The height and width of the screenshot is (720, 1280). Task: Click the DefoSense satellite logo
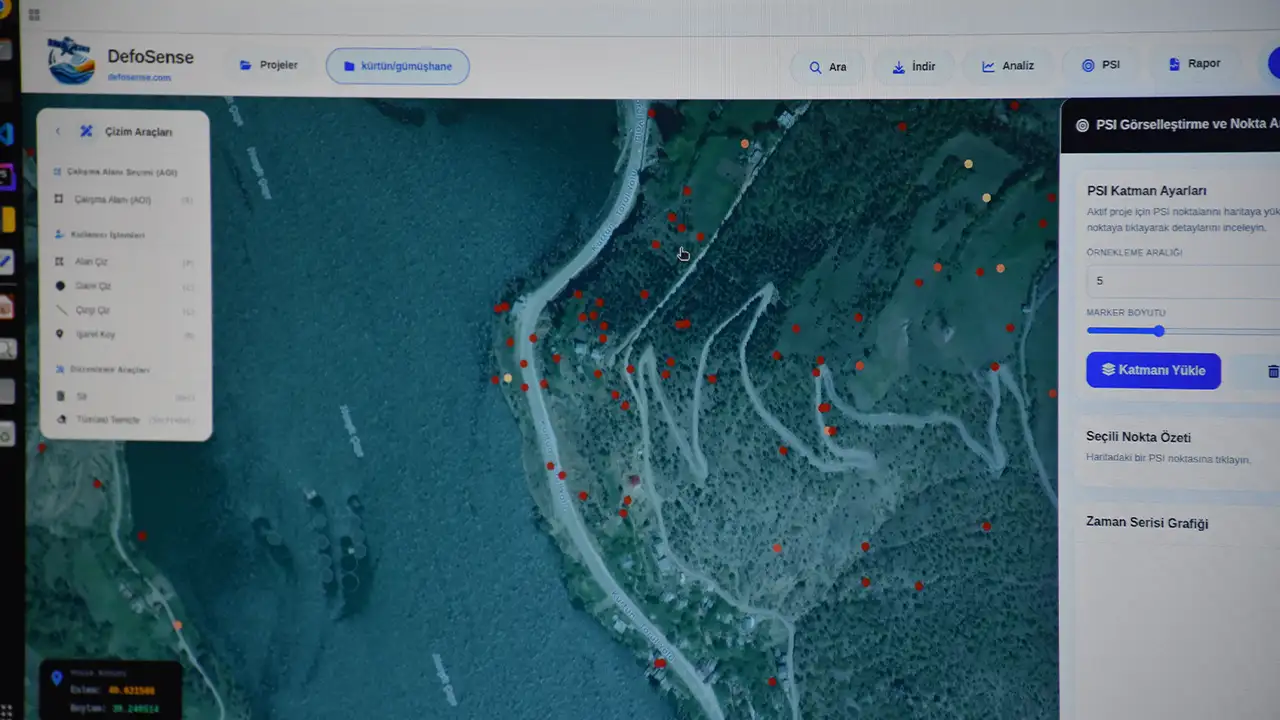tap(72, 62)
